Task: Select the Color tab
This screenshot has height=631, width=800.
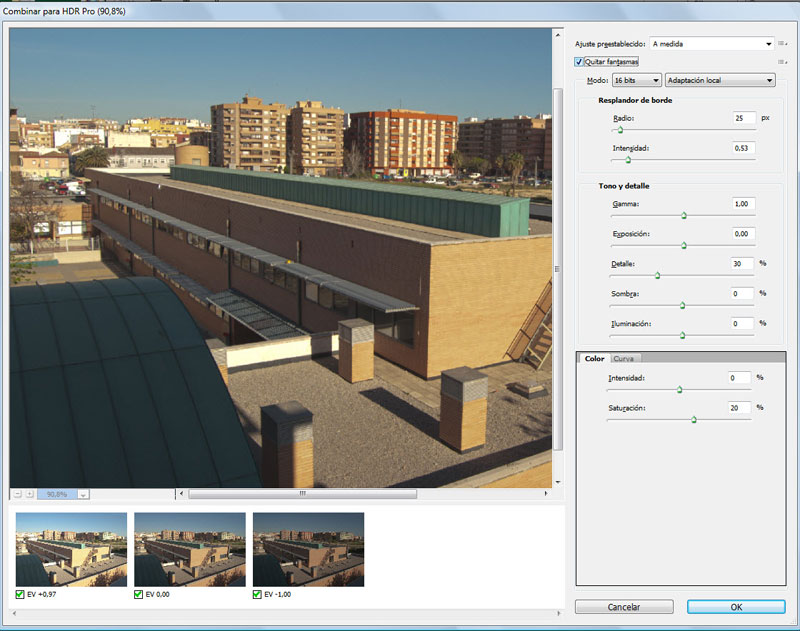Action: pos(594,358)
